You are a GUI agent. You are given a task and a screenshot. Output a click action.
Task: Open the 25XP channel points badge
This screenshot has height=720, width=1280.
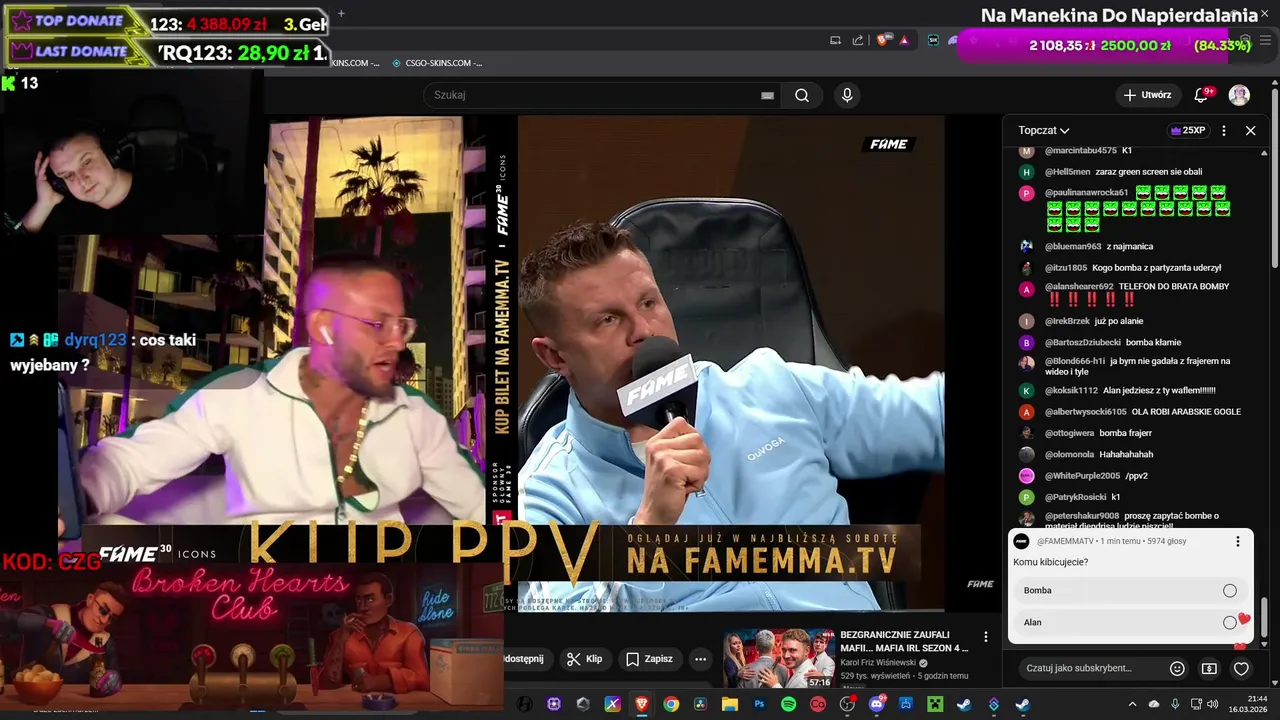click(x=1188, y=130)
